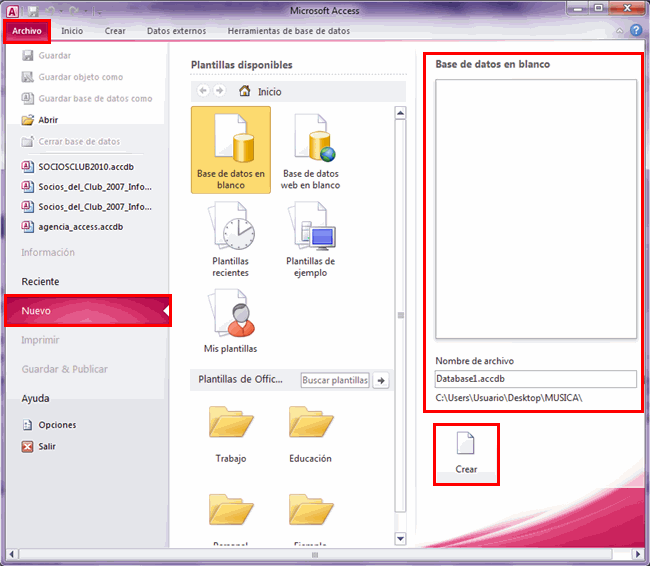Screen dimensions: 650x566
Task: Open the Datos externos tab
Action: [x=176, y=31]
